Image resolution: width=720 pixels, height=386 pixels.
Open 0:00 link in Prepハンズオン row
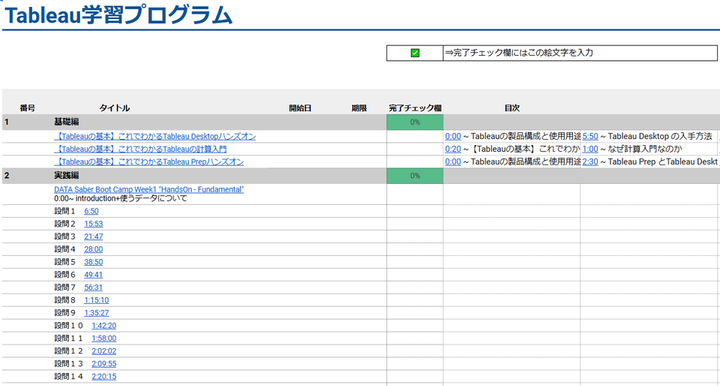453,162
